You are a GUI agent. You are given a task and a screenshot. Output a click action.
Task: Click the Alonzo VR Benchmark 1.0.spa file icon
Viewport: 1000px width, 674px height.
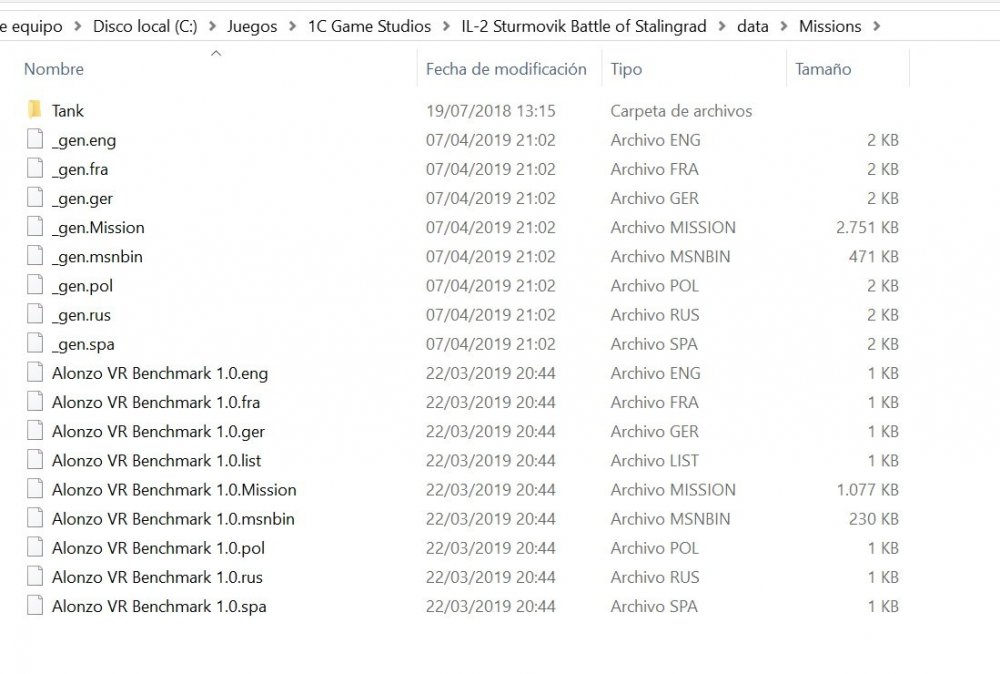(35, 606)
